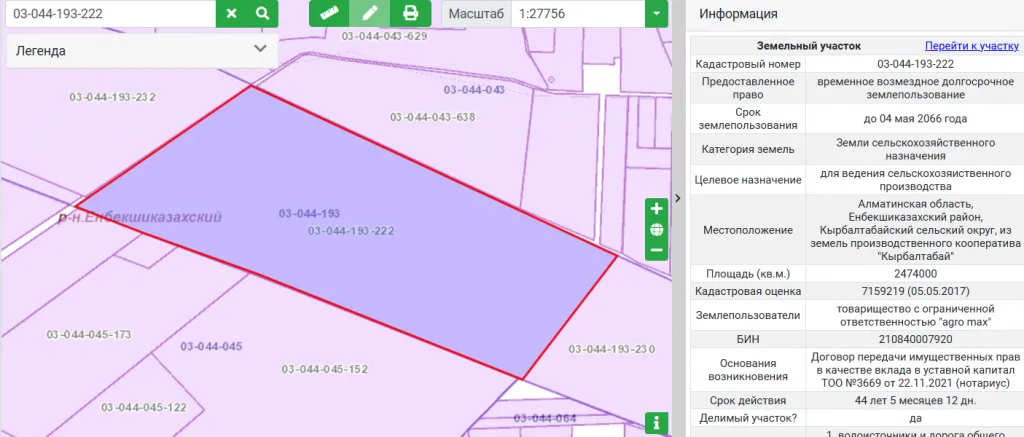1024x437 pixels.
Task: Open the Масштаб scale dropdown arrow
Action: (656, 14)
